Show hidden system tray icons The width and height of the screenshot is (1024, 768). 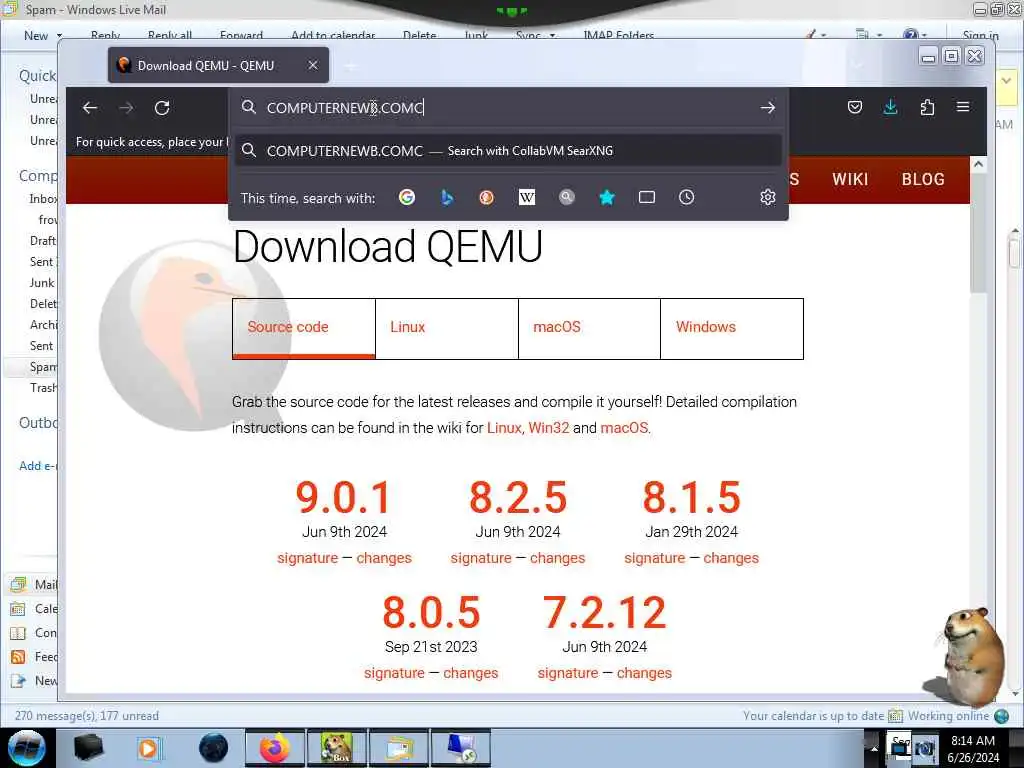[x=874, y=748]
